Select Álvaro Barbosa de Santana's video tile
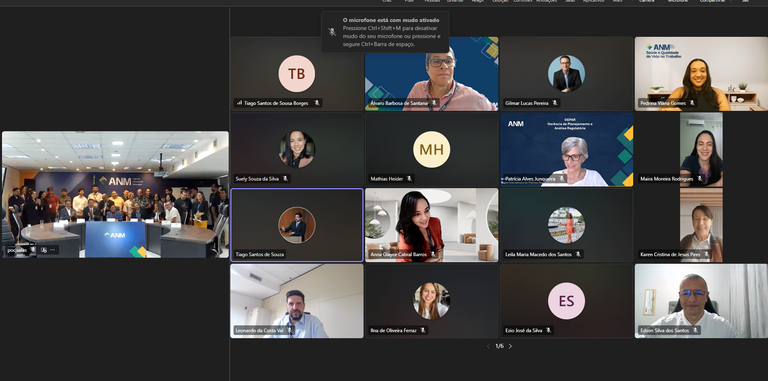This screenshot has height=381, width=768. [432, 74]
